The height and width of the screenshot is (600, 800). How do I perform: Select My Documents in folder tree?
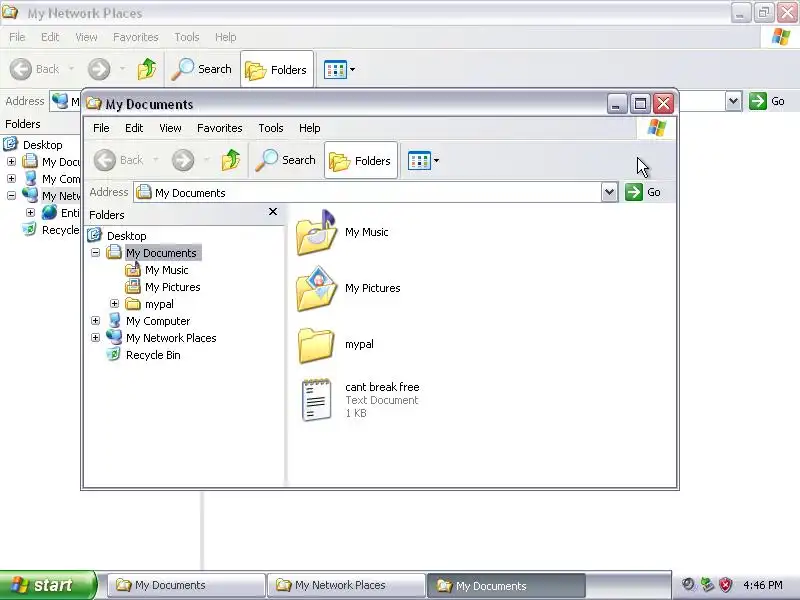click(161, 253)
